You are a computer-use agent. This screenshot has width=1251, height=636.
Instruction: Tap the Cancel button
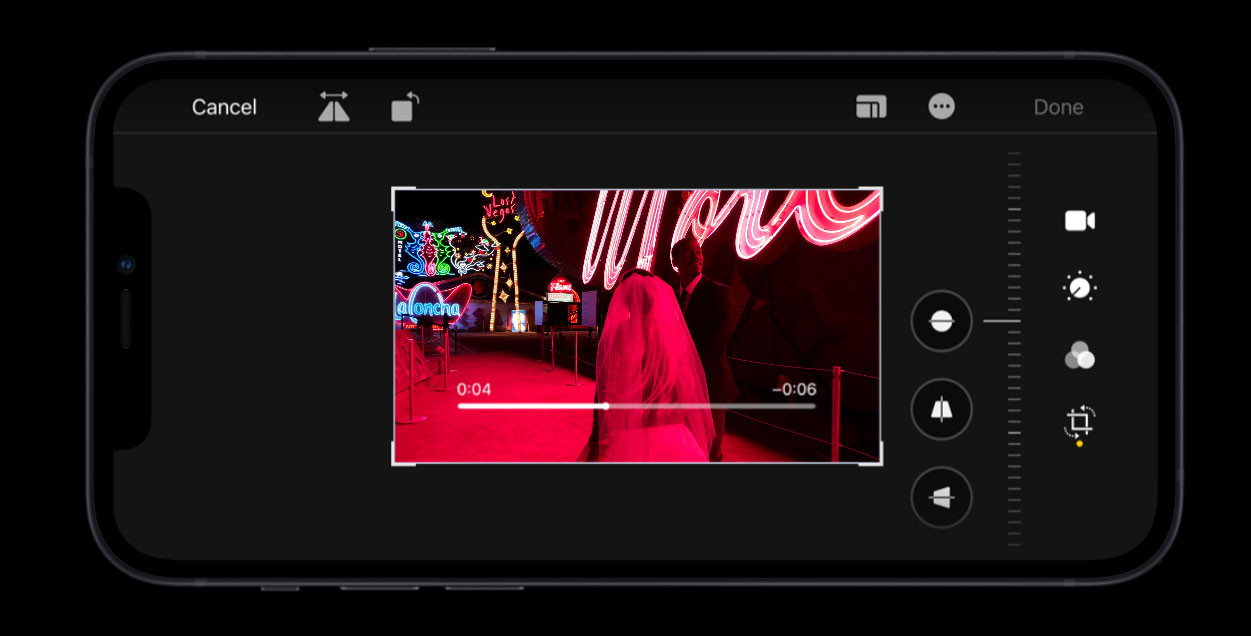pos(224,107)
